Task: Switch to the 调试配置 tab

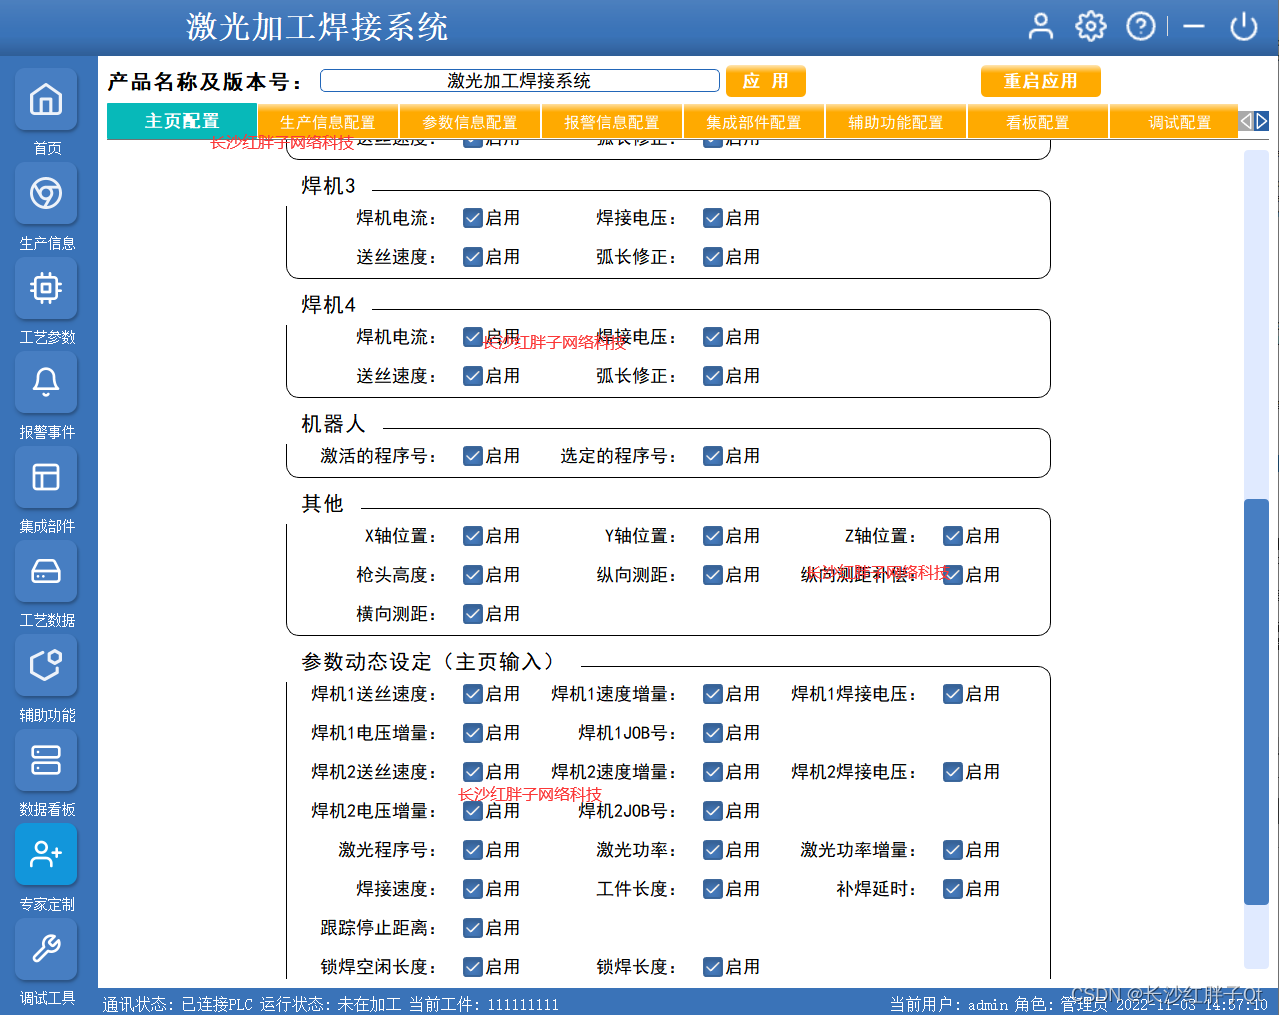Action: point(1174,122)
